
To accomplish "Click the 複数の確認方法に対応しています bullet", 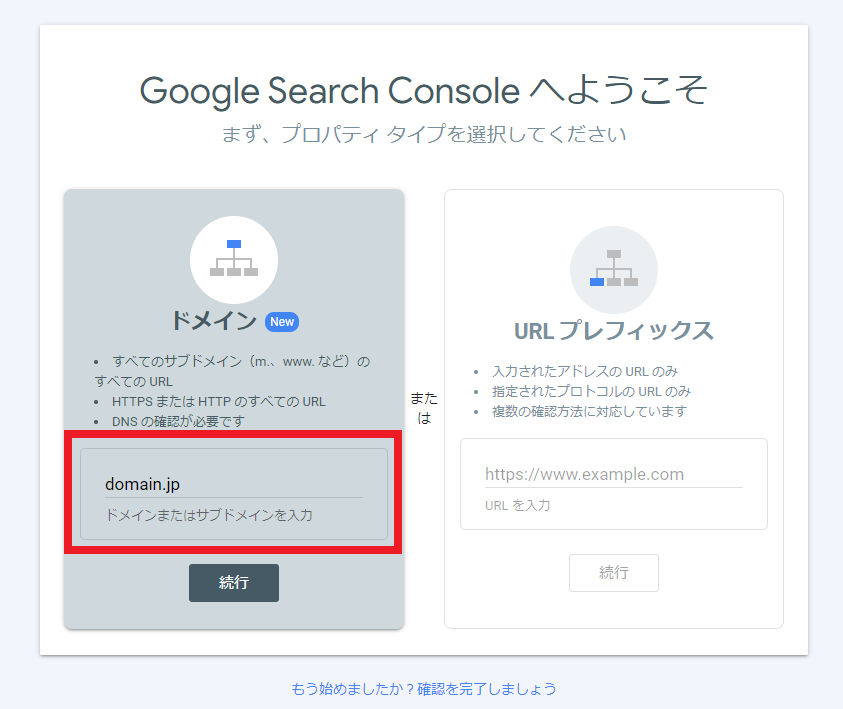I will [589, 411].
